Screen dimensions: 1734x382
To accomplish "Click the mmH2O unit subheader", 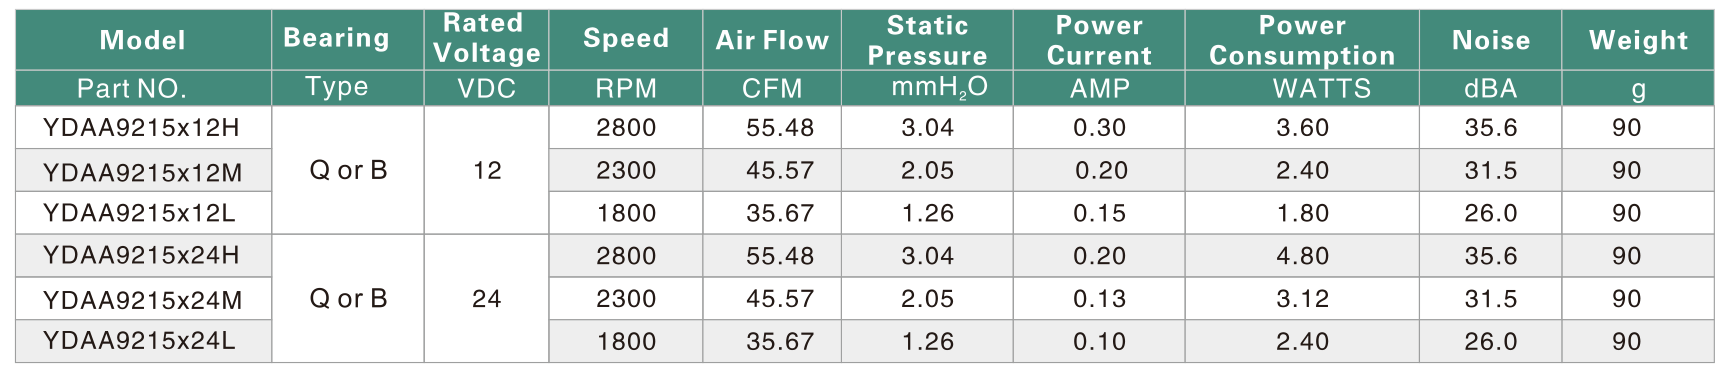I will 939,88.
